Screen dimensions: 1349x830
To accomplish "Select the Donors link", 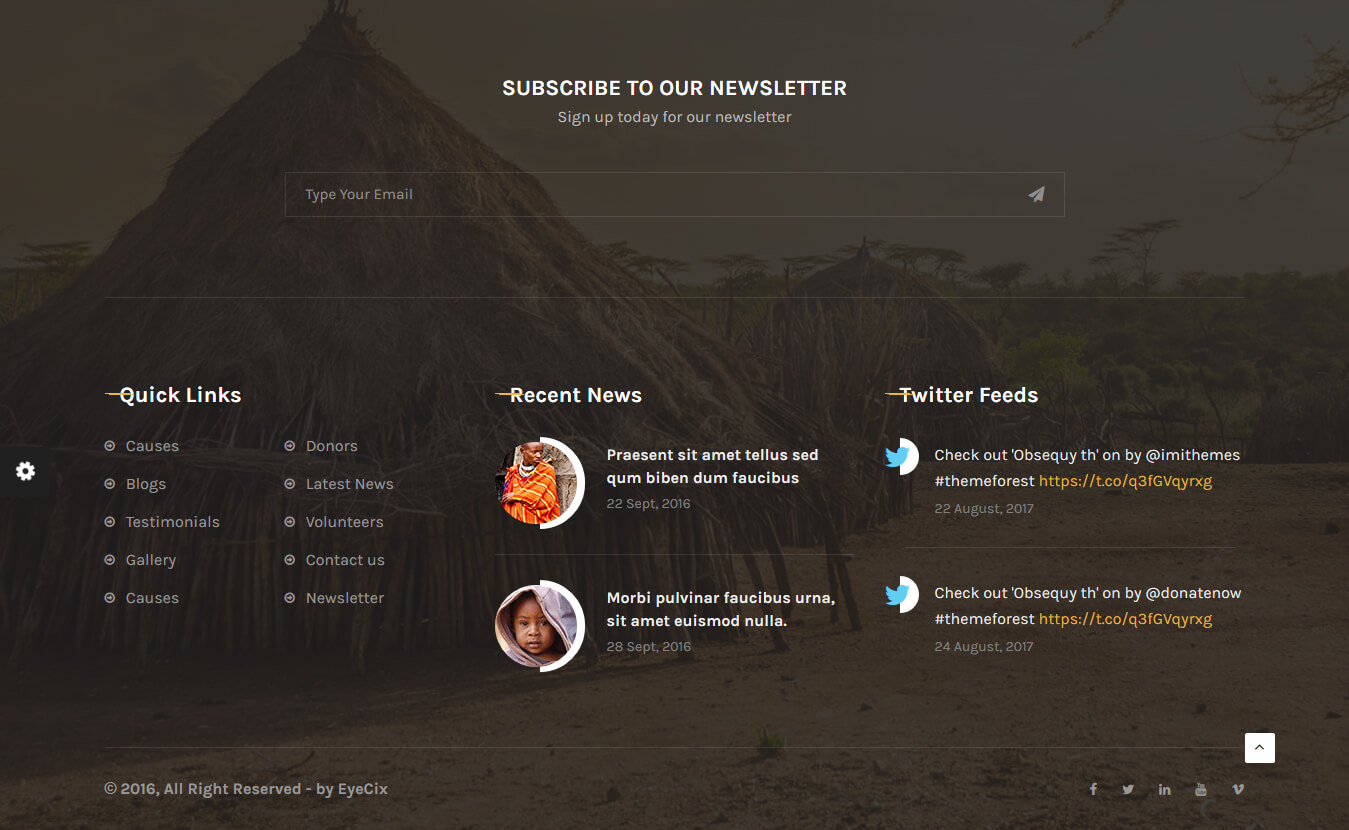I will coord(331,446).
